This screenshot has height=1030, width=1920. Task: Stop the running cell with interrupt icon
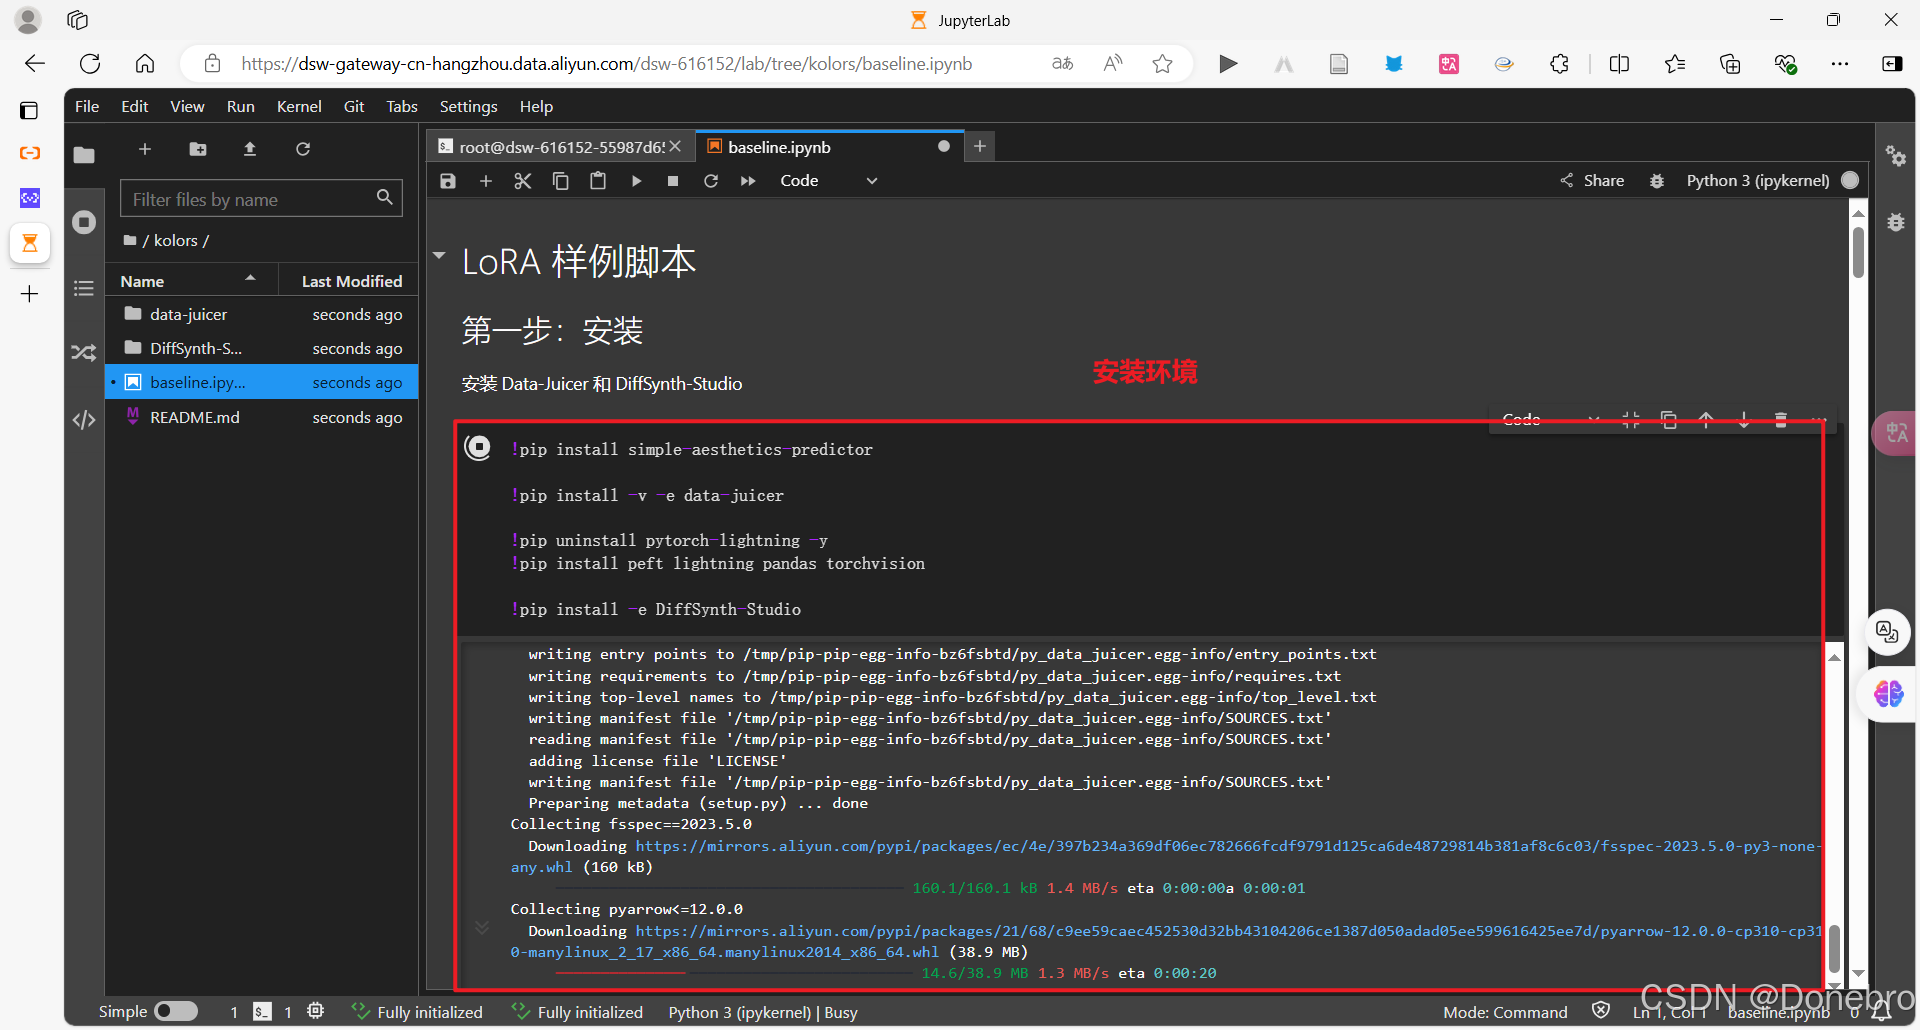(673, 181)
